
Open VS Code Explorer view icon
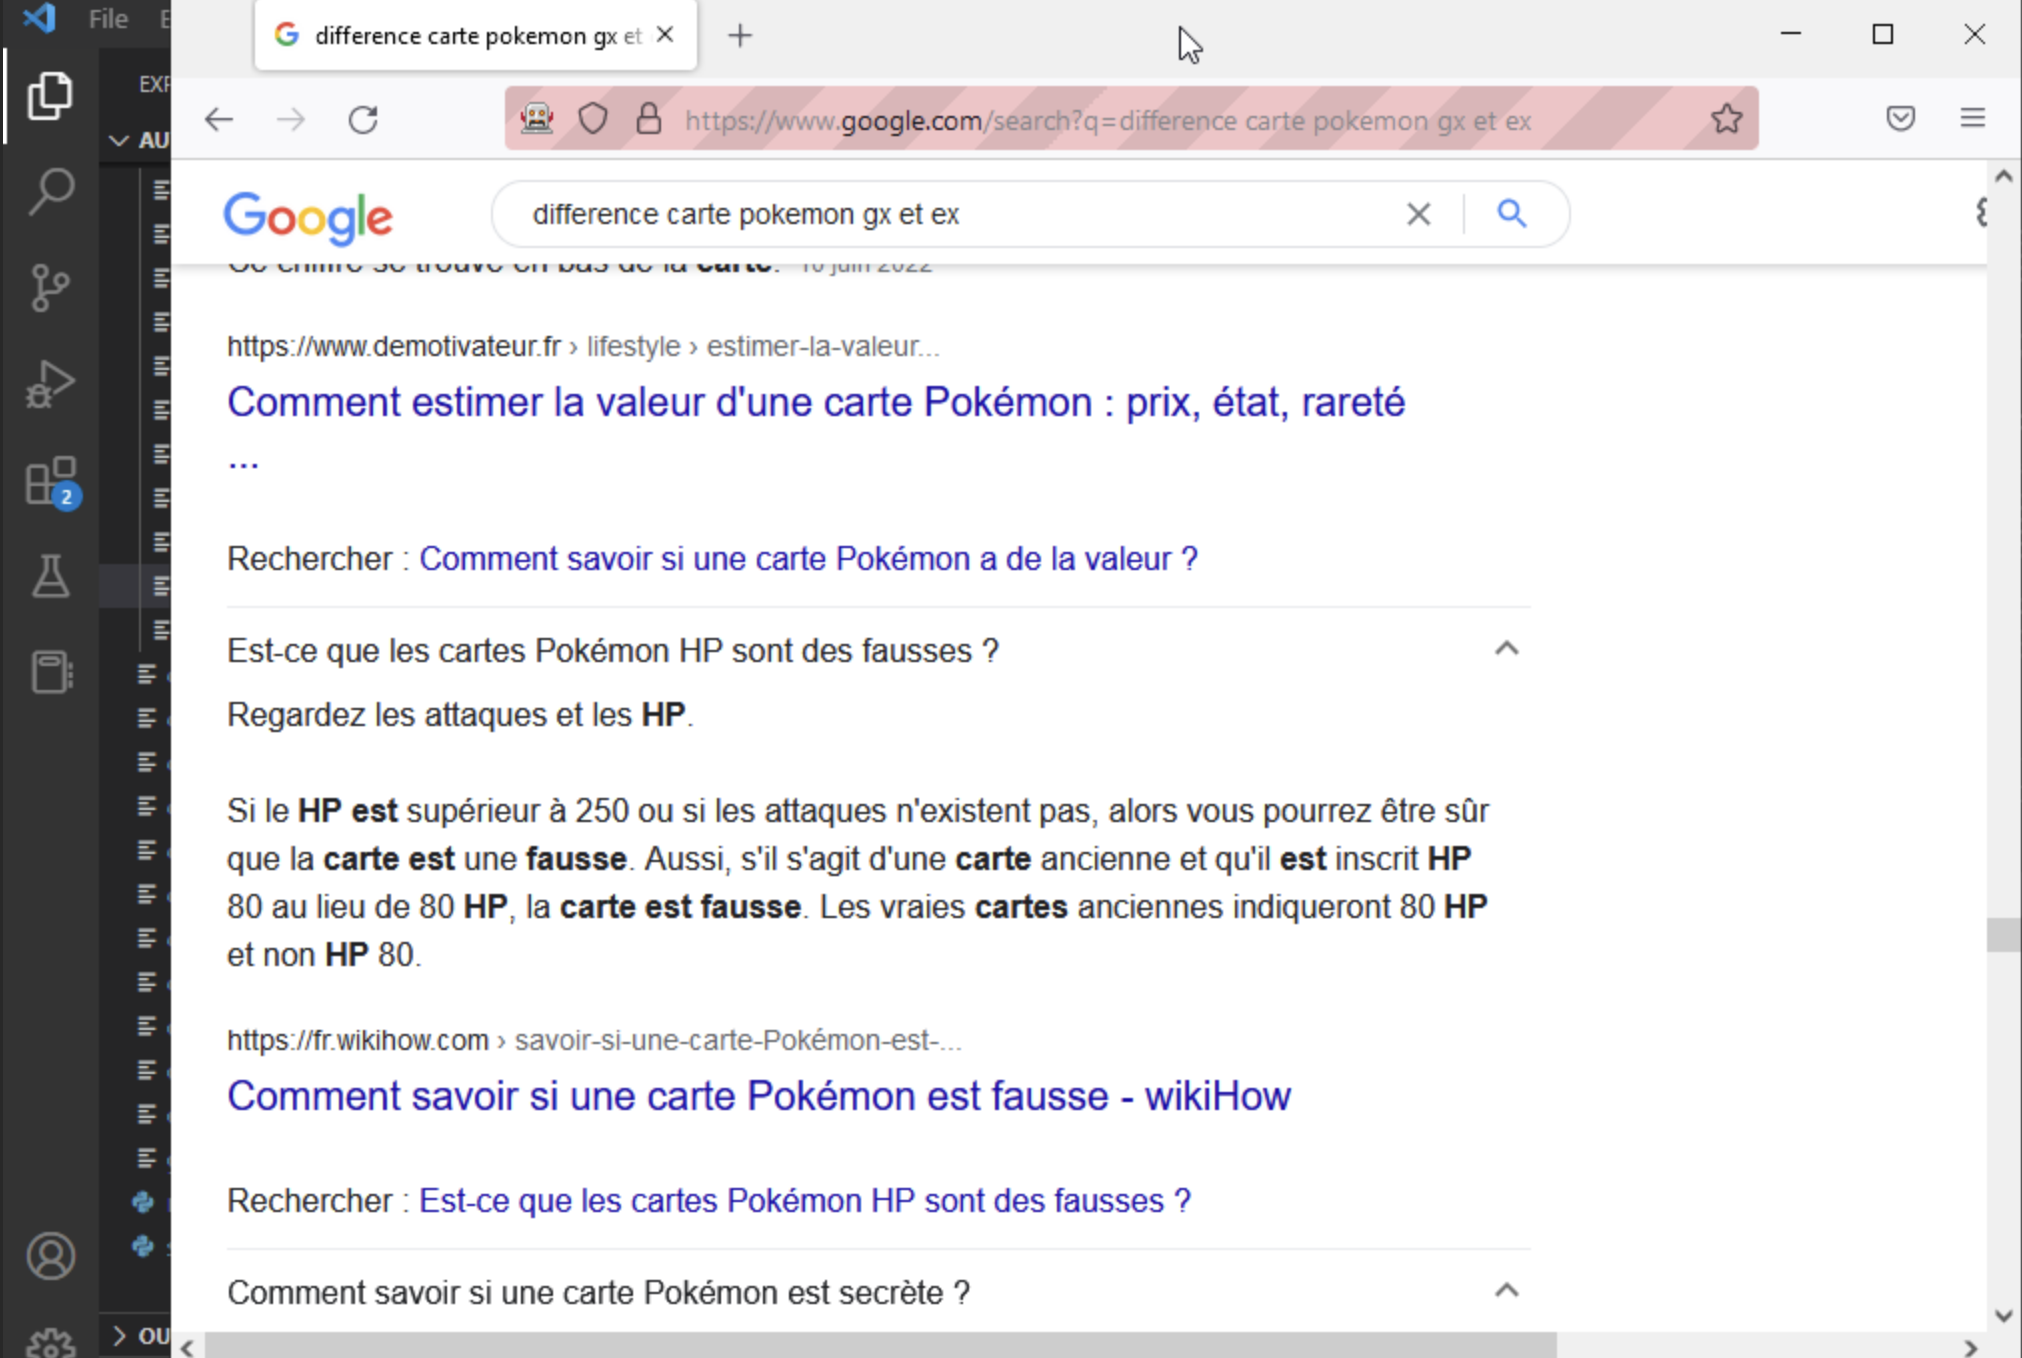point(50,96)
